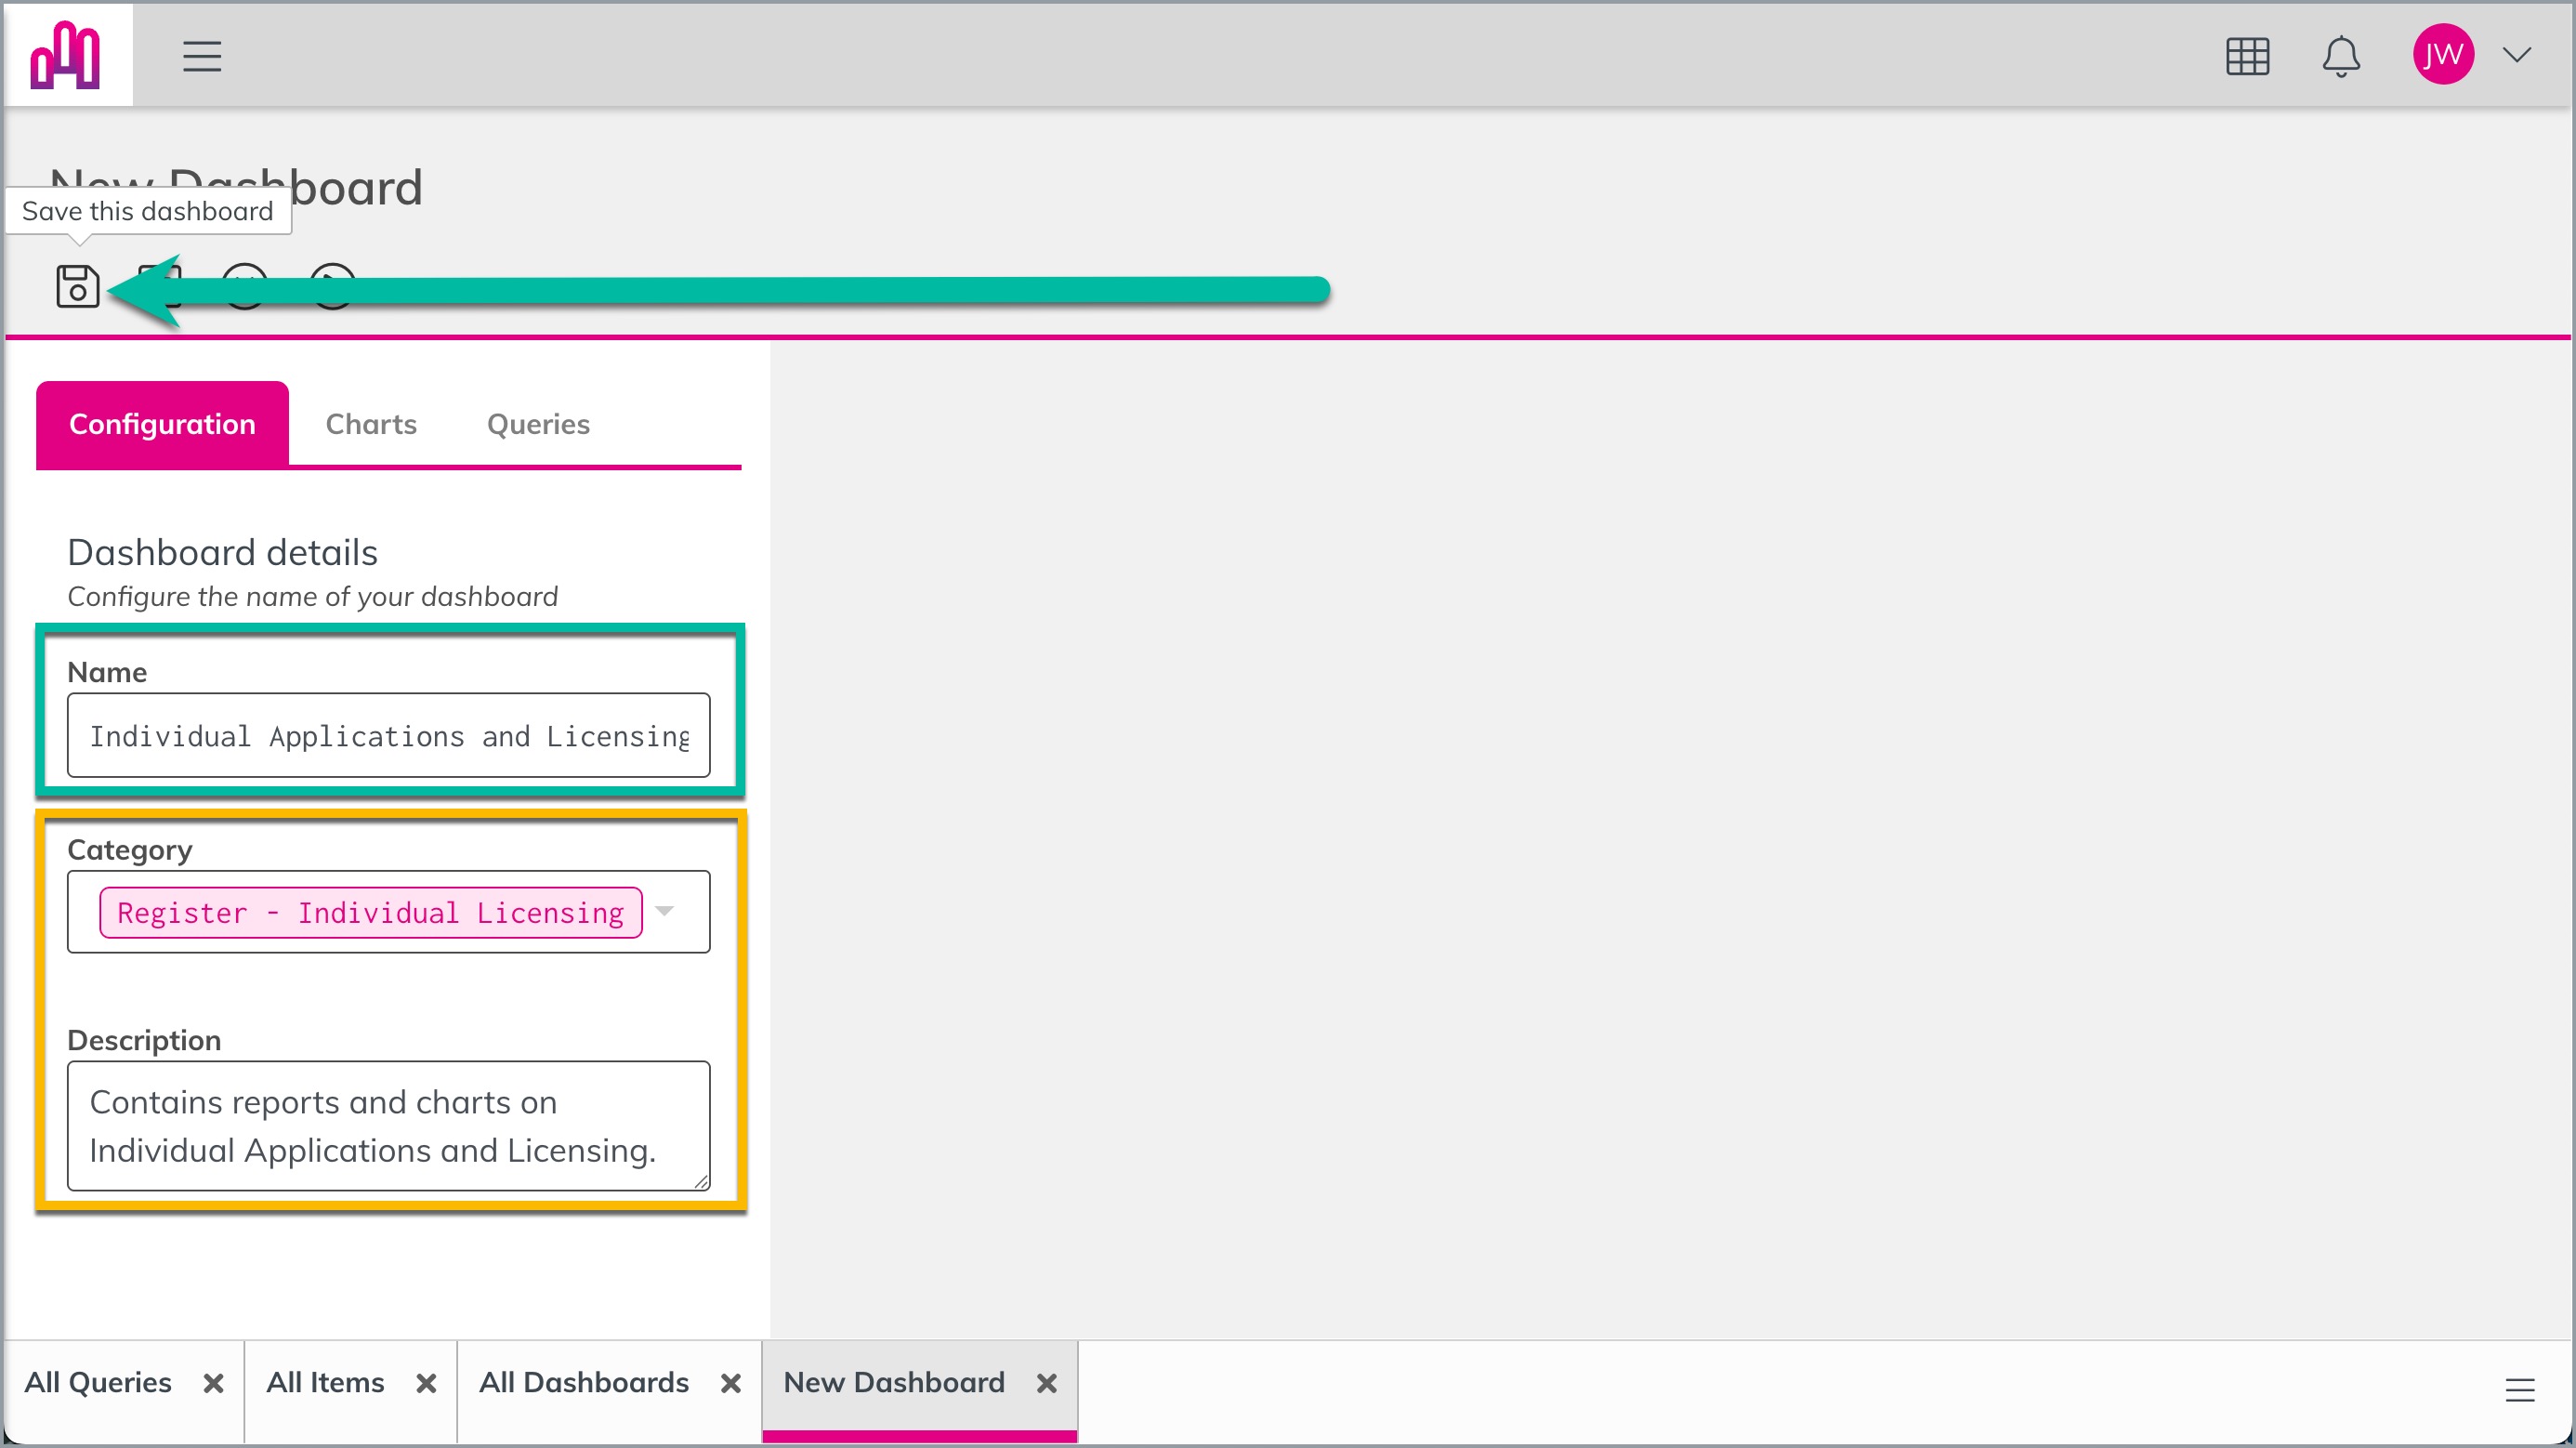Select the Register - Individual Licensing tag

point(371,912)
